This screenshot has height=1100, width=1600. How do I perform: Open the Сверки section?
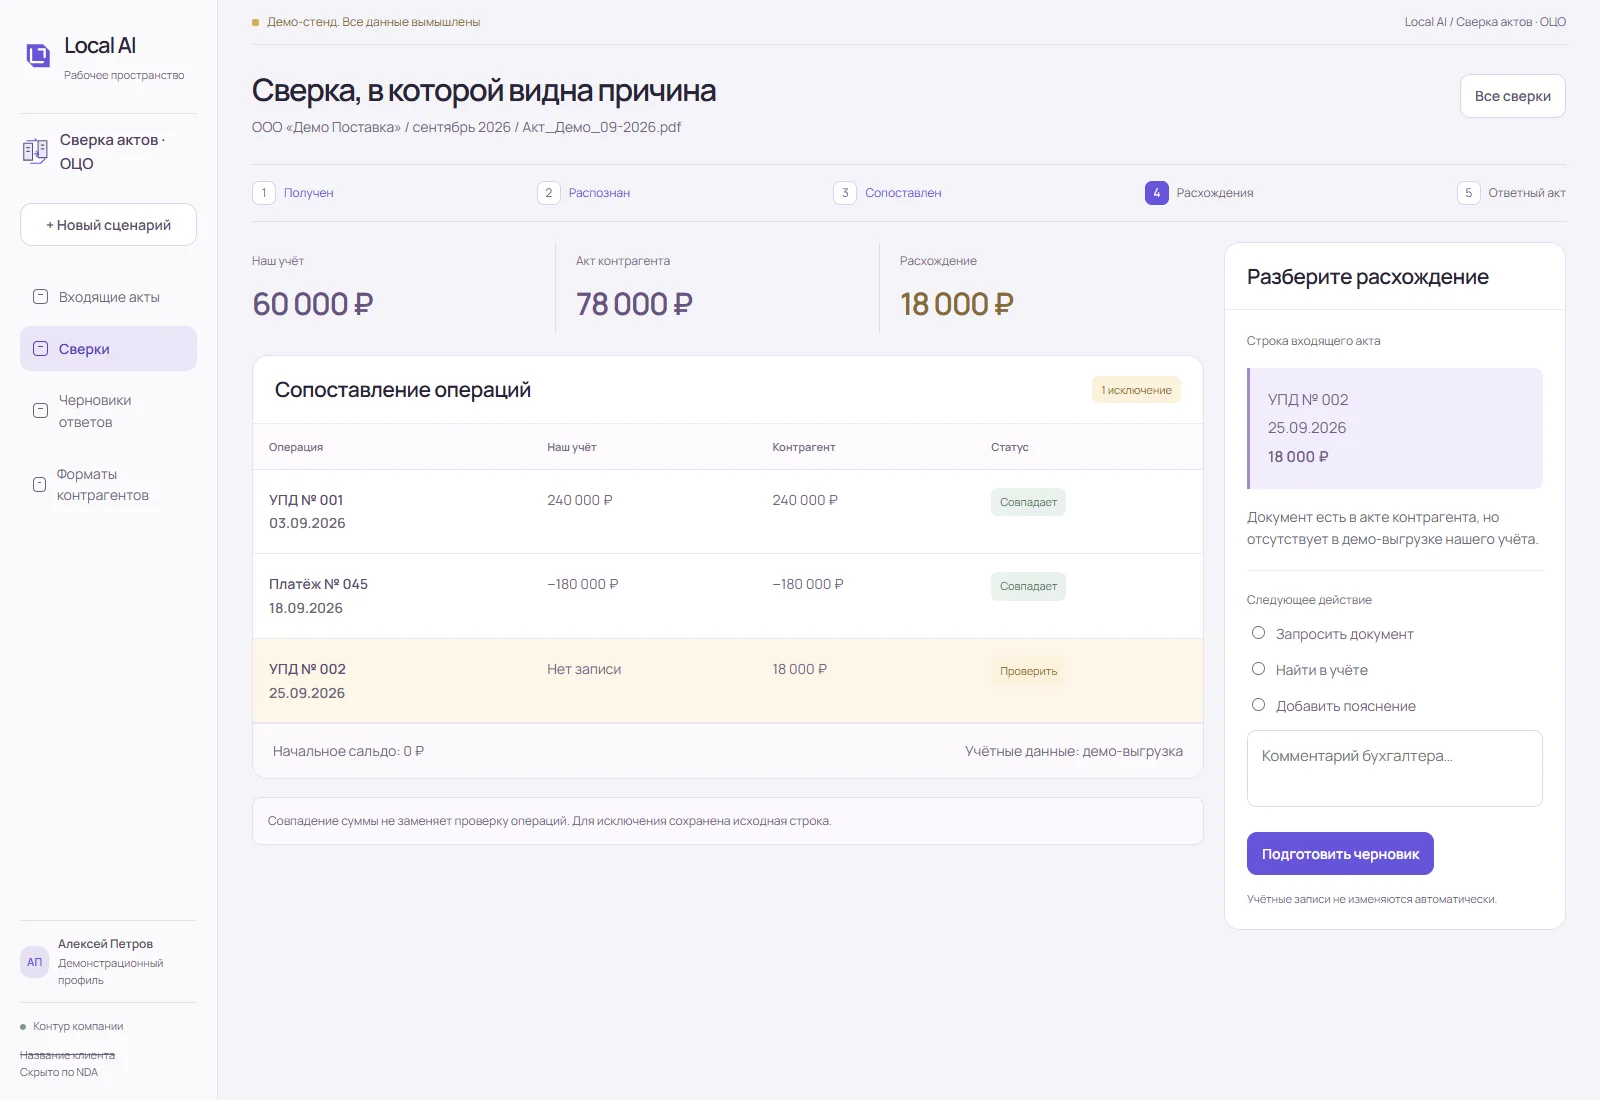[108, 349]
